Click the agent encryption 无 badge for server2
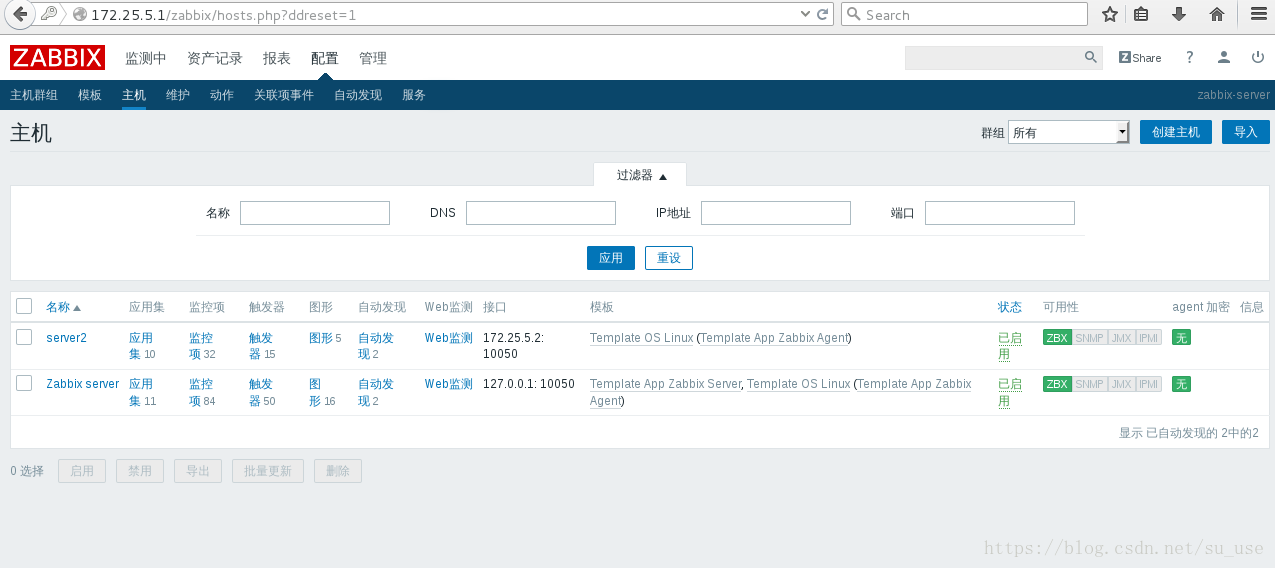This screenshot has height=568, width=1275. pyautogui.click(x=1181, y=338)
